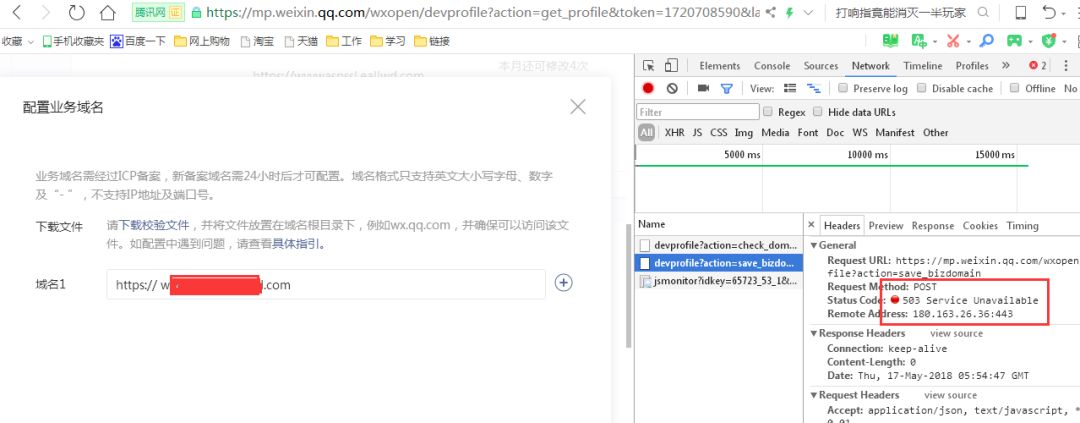
Task: Click view source beside Response Headers
Action: [x=957, y=333]
